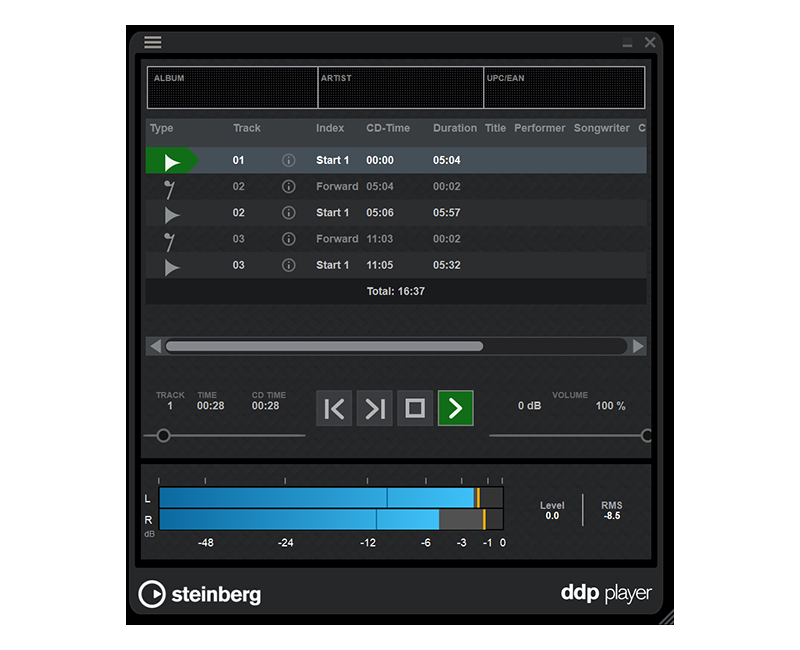Viewport: 800px width, 650px height.
Task: Stop playback
Action: click(415, 408)
